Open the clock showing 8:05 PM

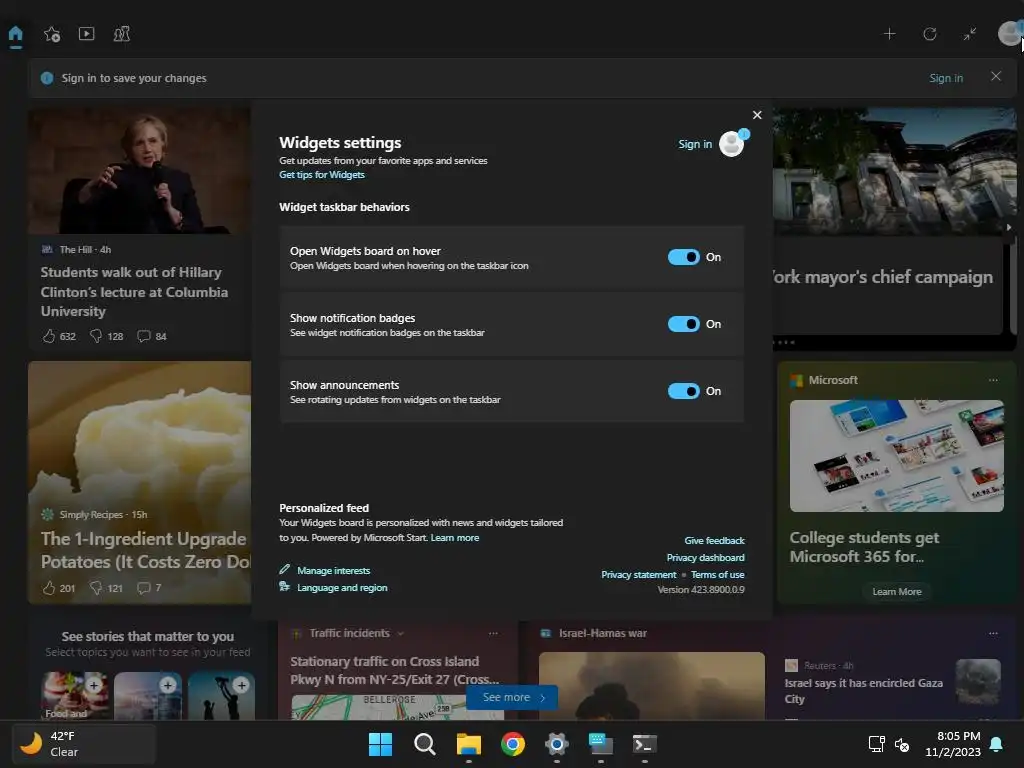click(x=953, y=744)
